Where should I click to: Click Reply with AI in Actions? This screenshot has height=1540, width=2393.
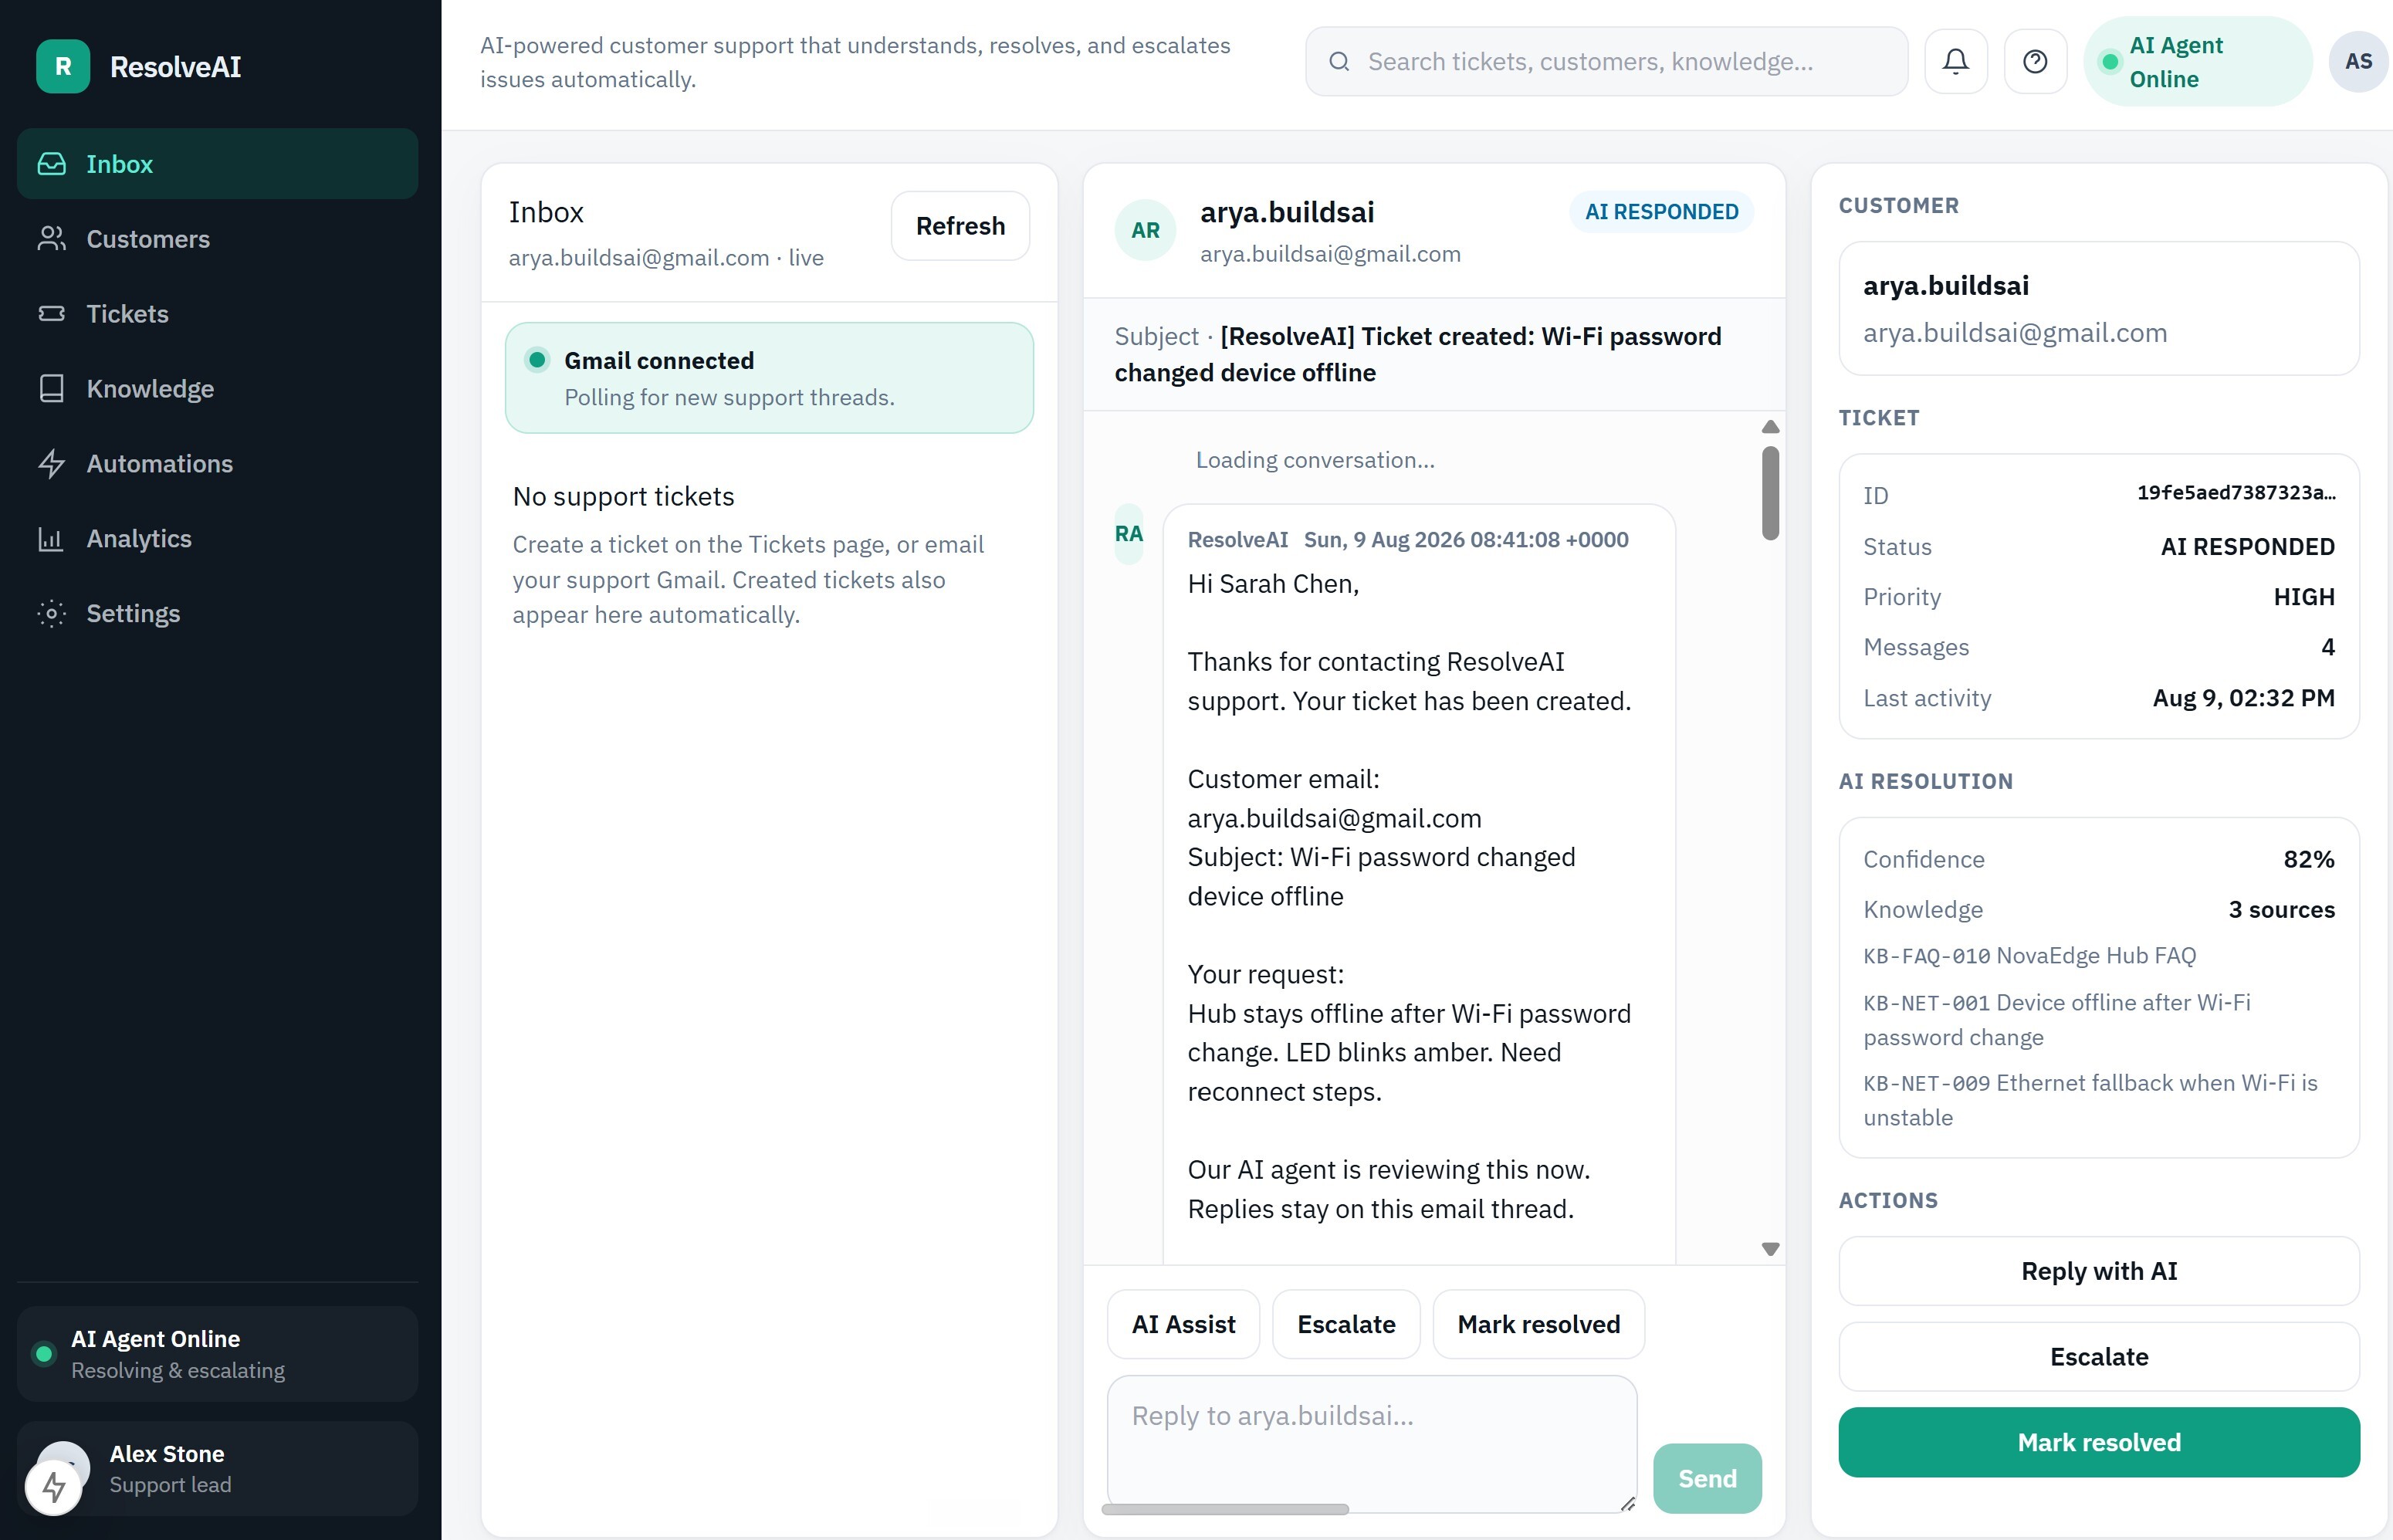[2099, 1271]
